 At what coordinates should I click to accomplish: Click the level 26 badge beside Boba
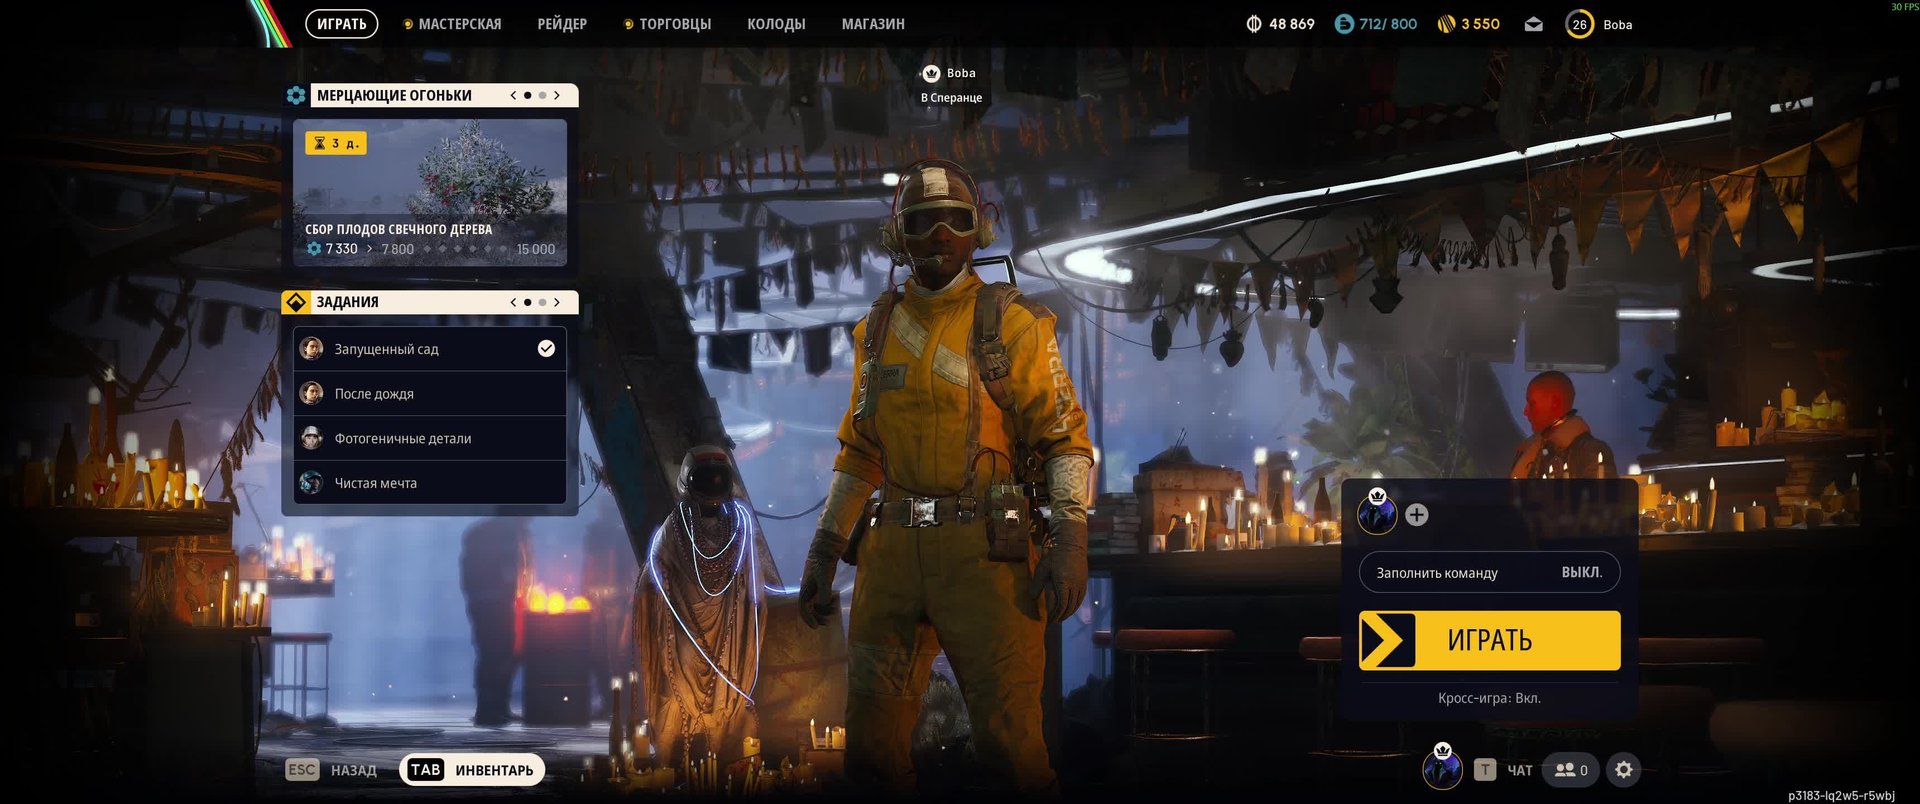pyautogui.click(x=1579, y=24)
